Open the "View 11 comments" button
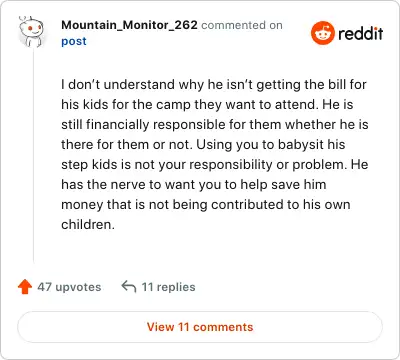The image size is (400, 360). click(200, 327)
